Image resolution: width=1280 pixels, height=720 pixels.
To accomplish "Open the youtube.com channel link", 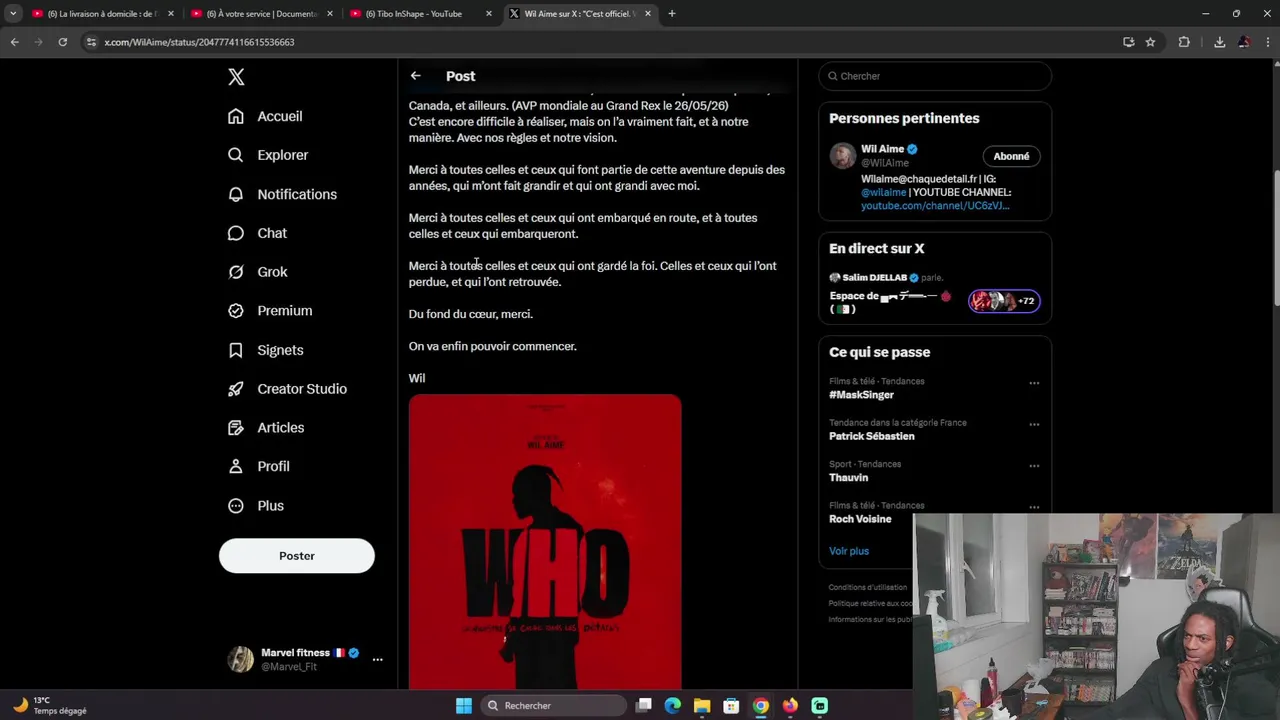I will pyautogui.click(x=935, y=206).
